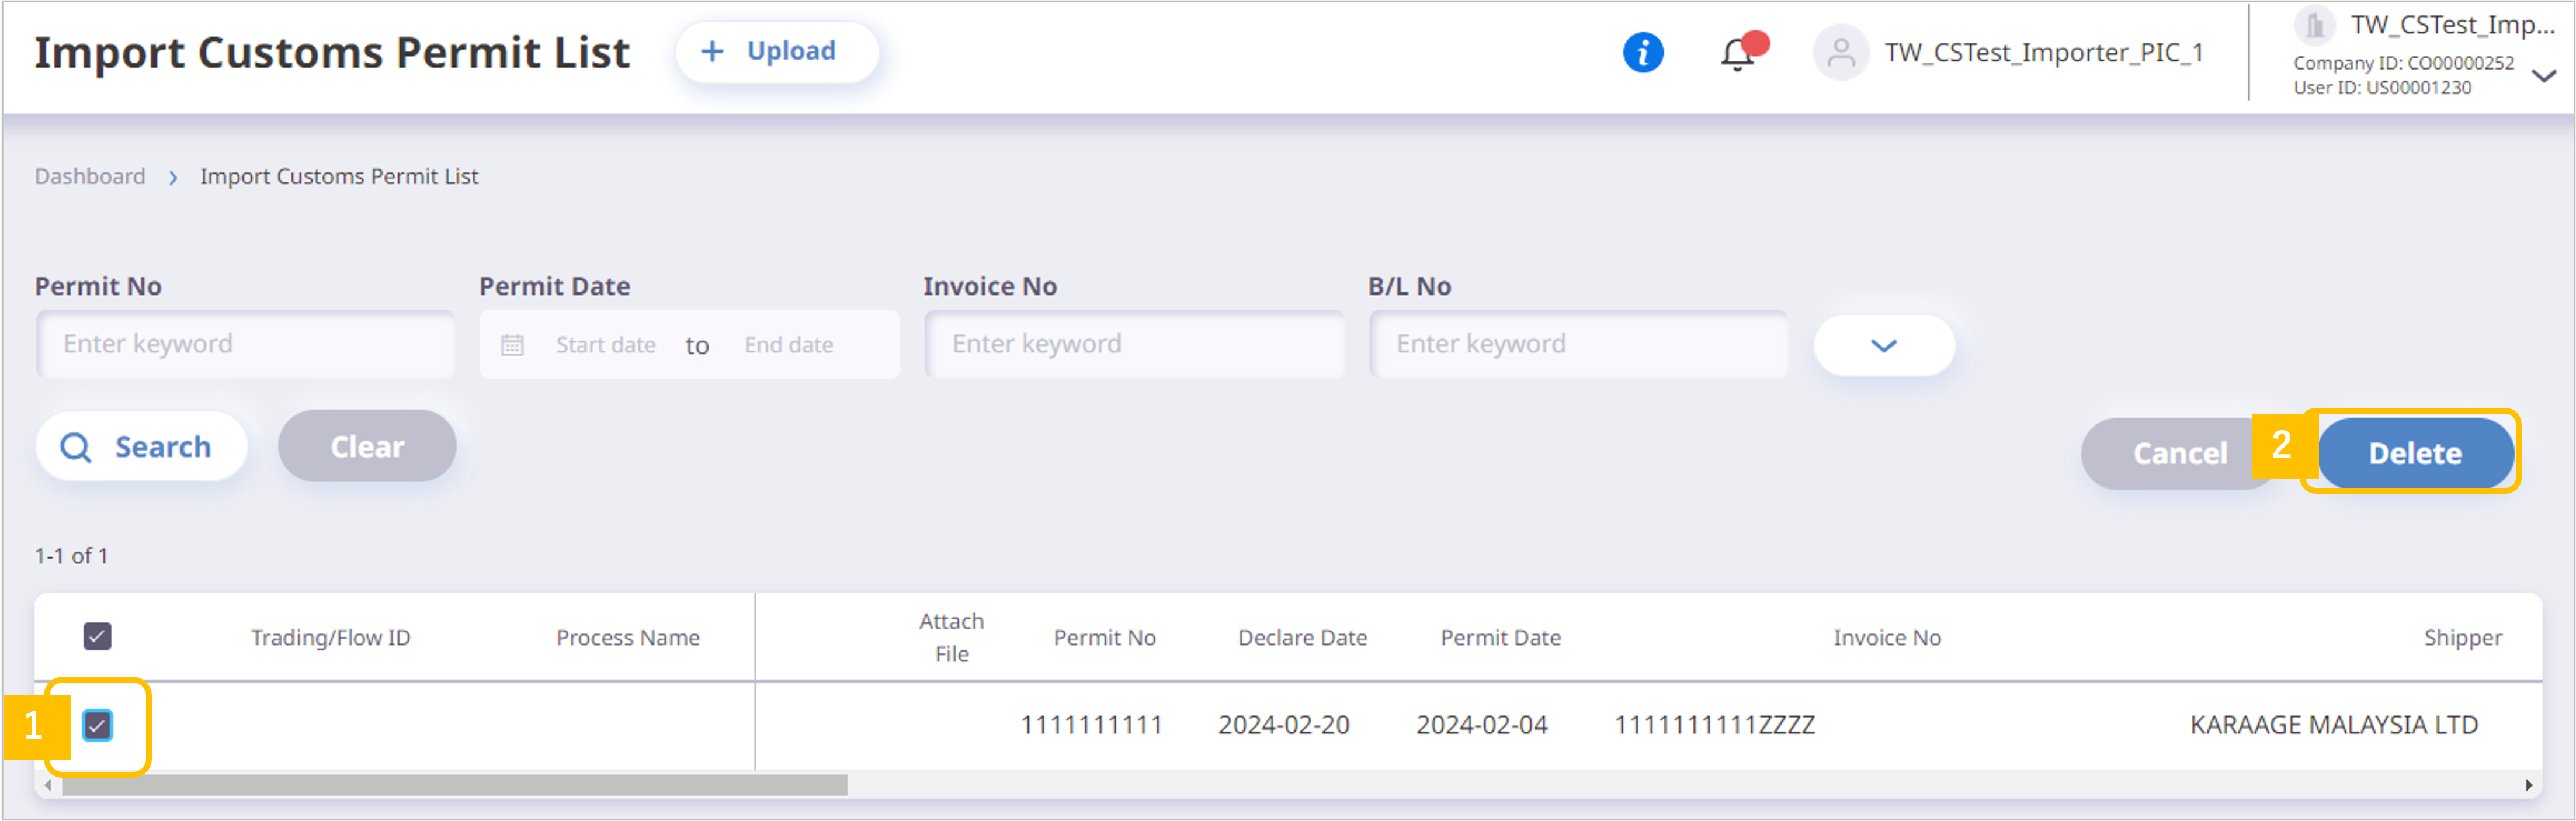Viewport: 2576px width, 821px height.
Task: Click the plus icon on Upload
Action: 711,51
